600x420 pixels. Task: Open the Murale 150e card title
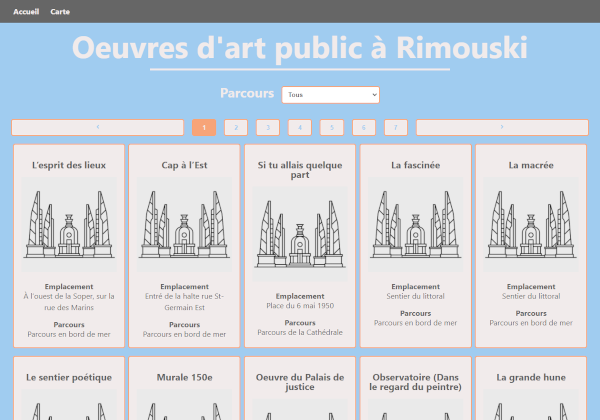[184, 378]
